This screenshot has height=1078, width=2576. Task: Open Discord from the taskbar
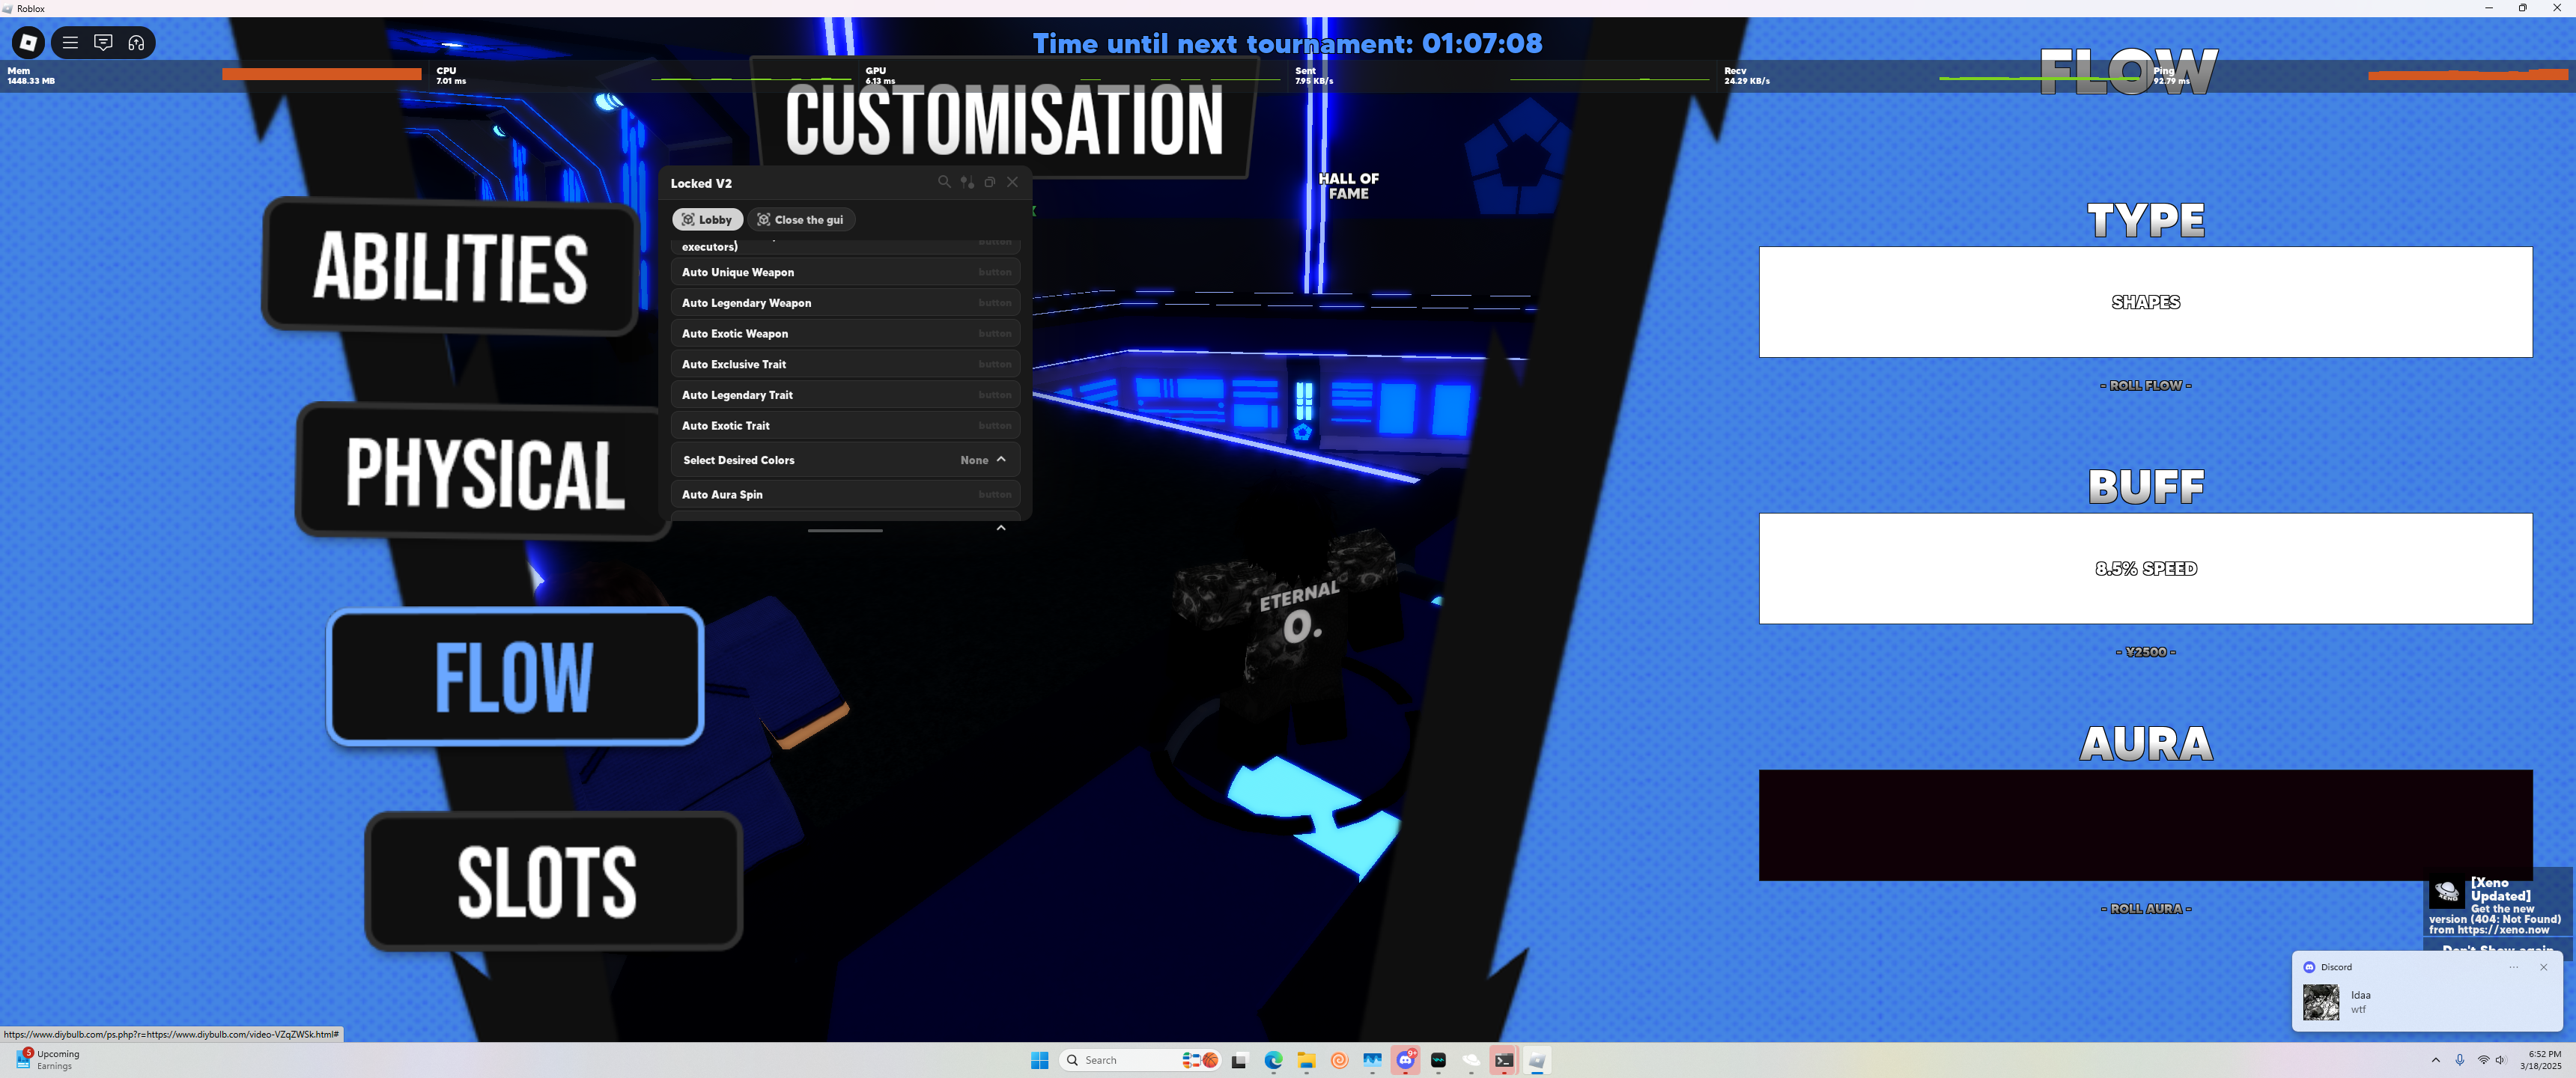[x=1405, y=1060]
